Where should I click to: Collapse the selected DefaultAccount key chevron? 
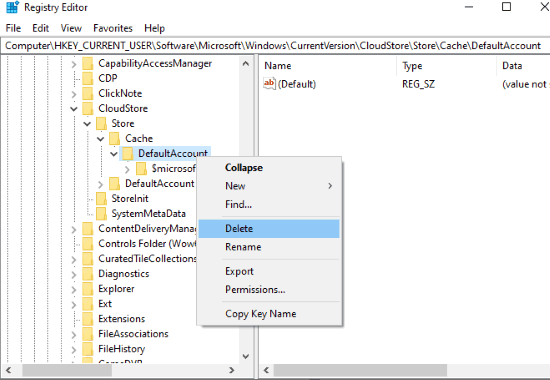tap(114, 154)
